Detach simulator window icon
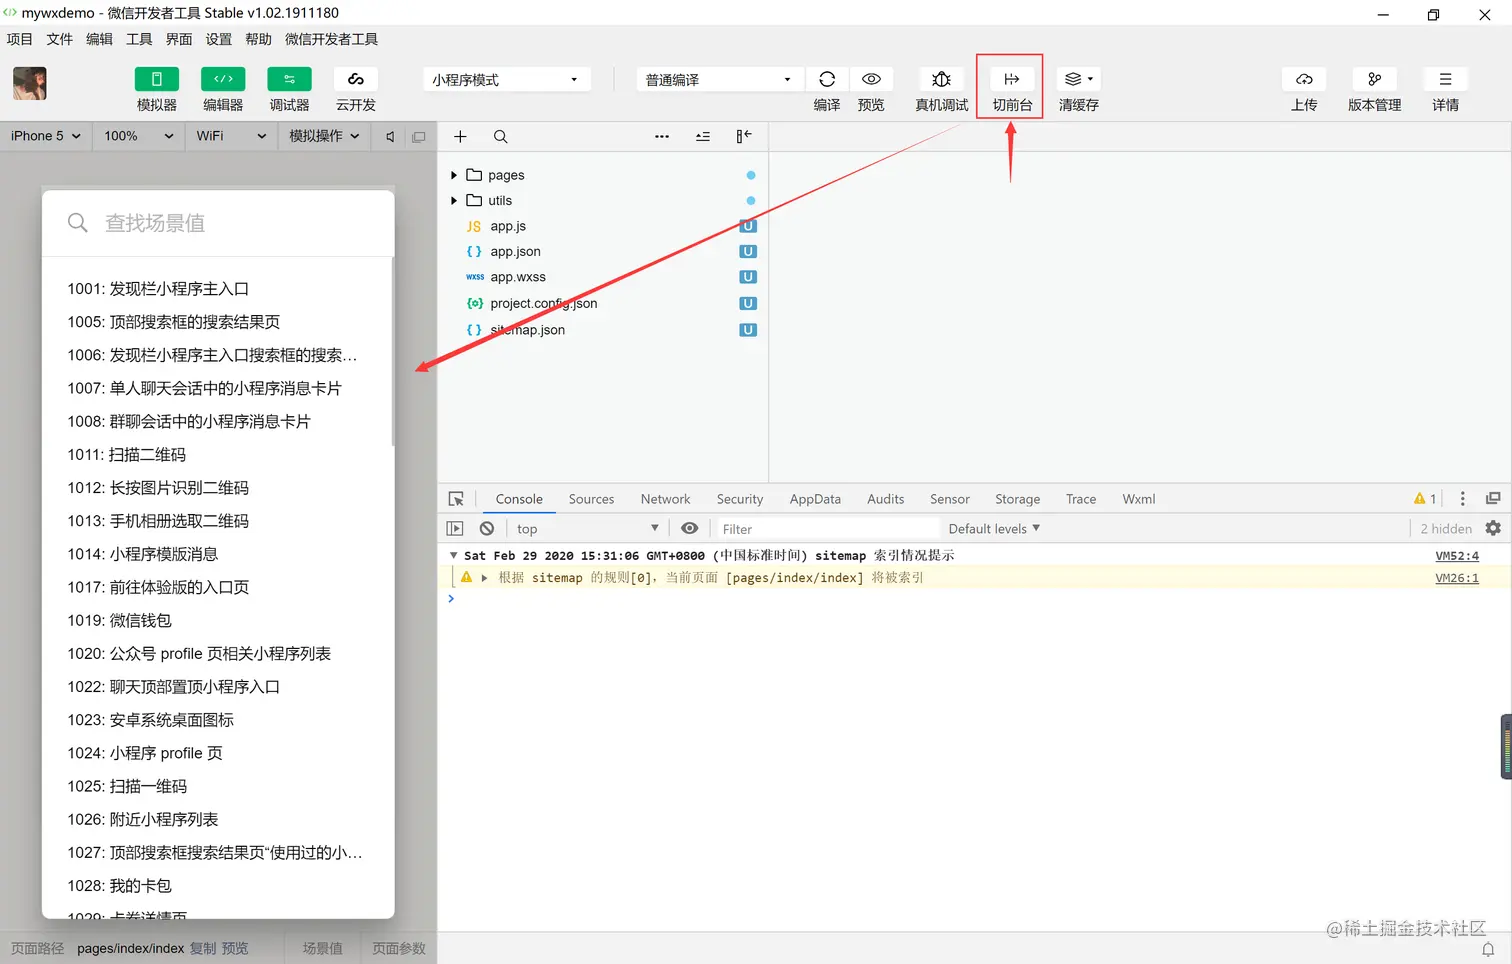Screen dimensions: 1512x964 pos(419,137)
